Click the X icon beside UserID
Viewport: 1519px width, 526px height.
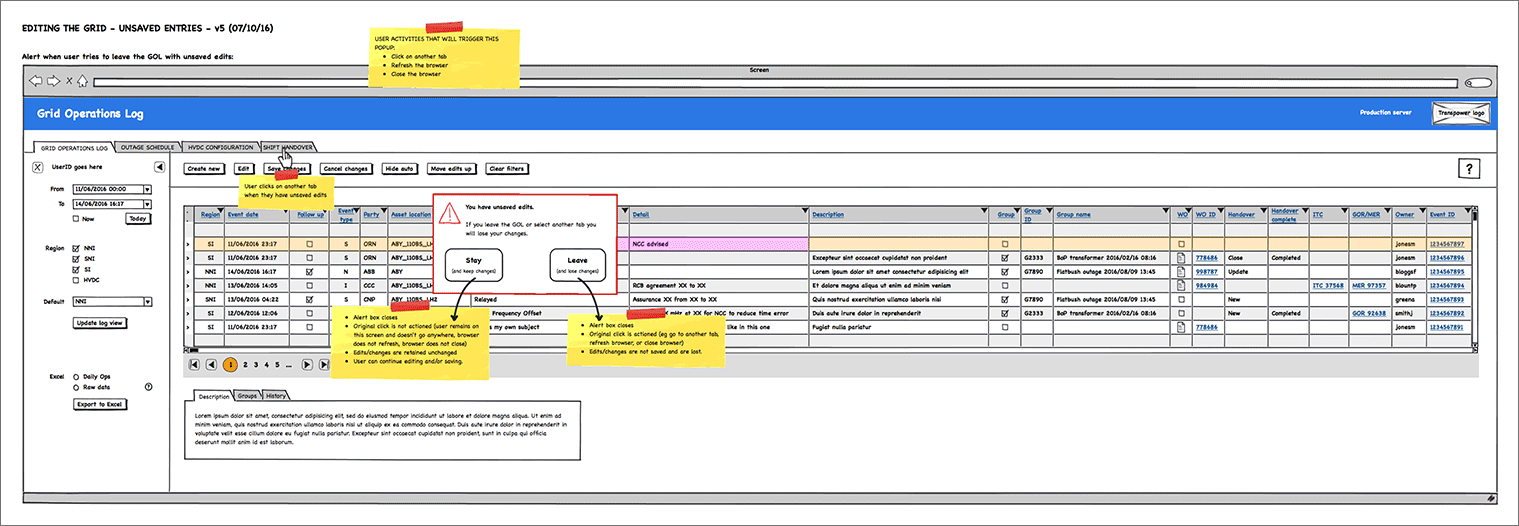coord(38,168)
